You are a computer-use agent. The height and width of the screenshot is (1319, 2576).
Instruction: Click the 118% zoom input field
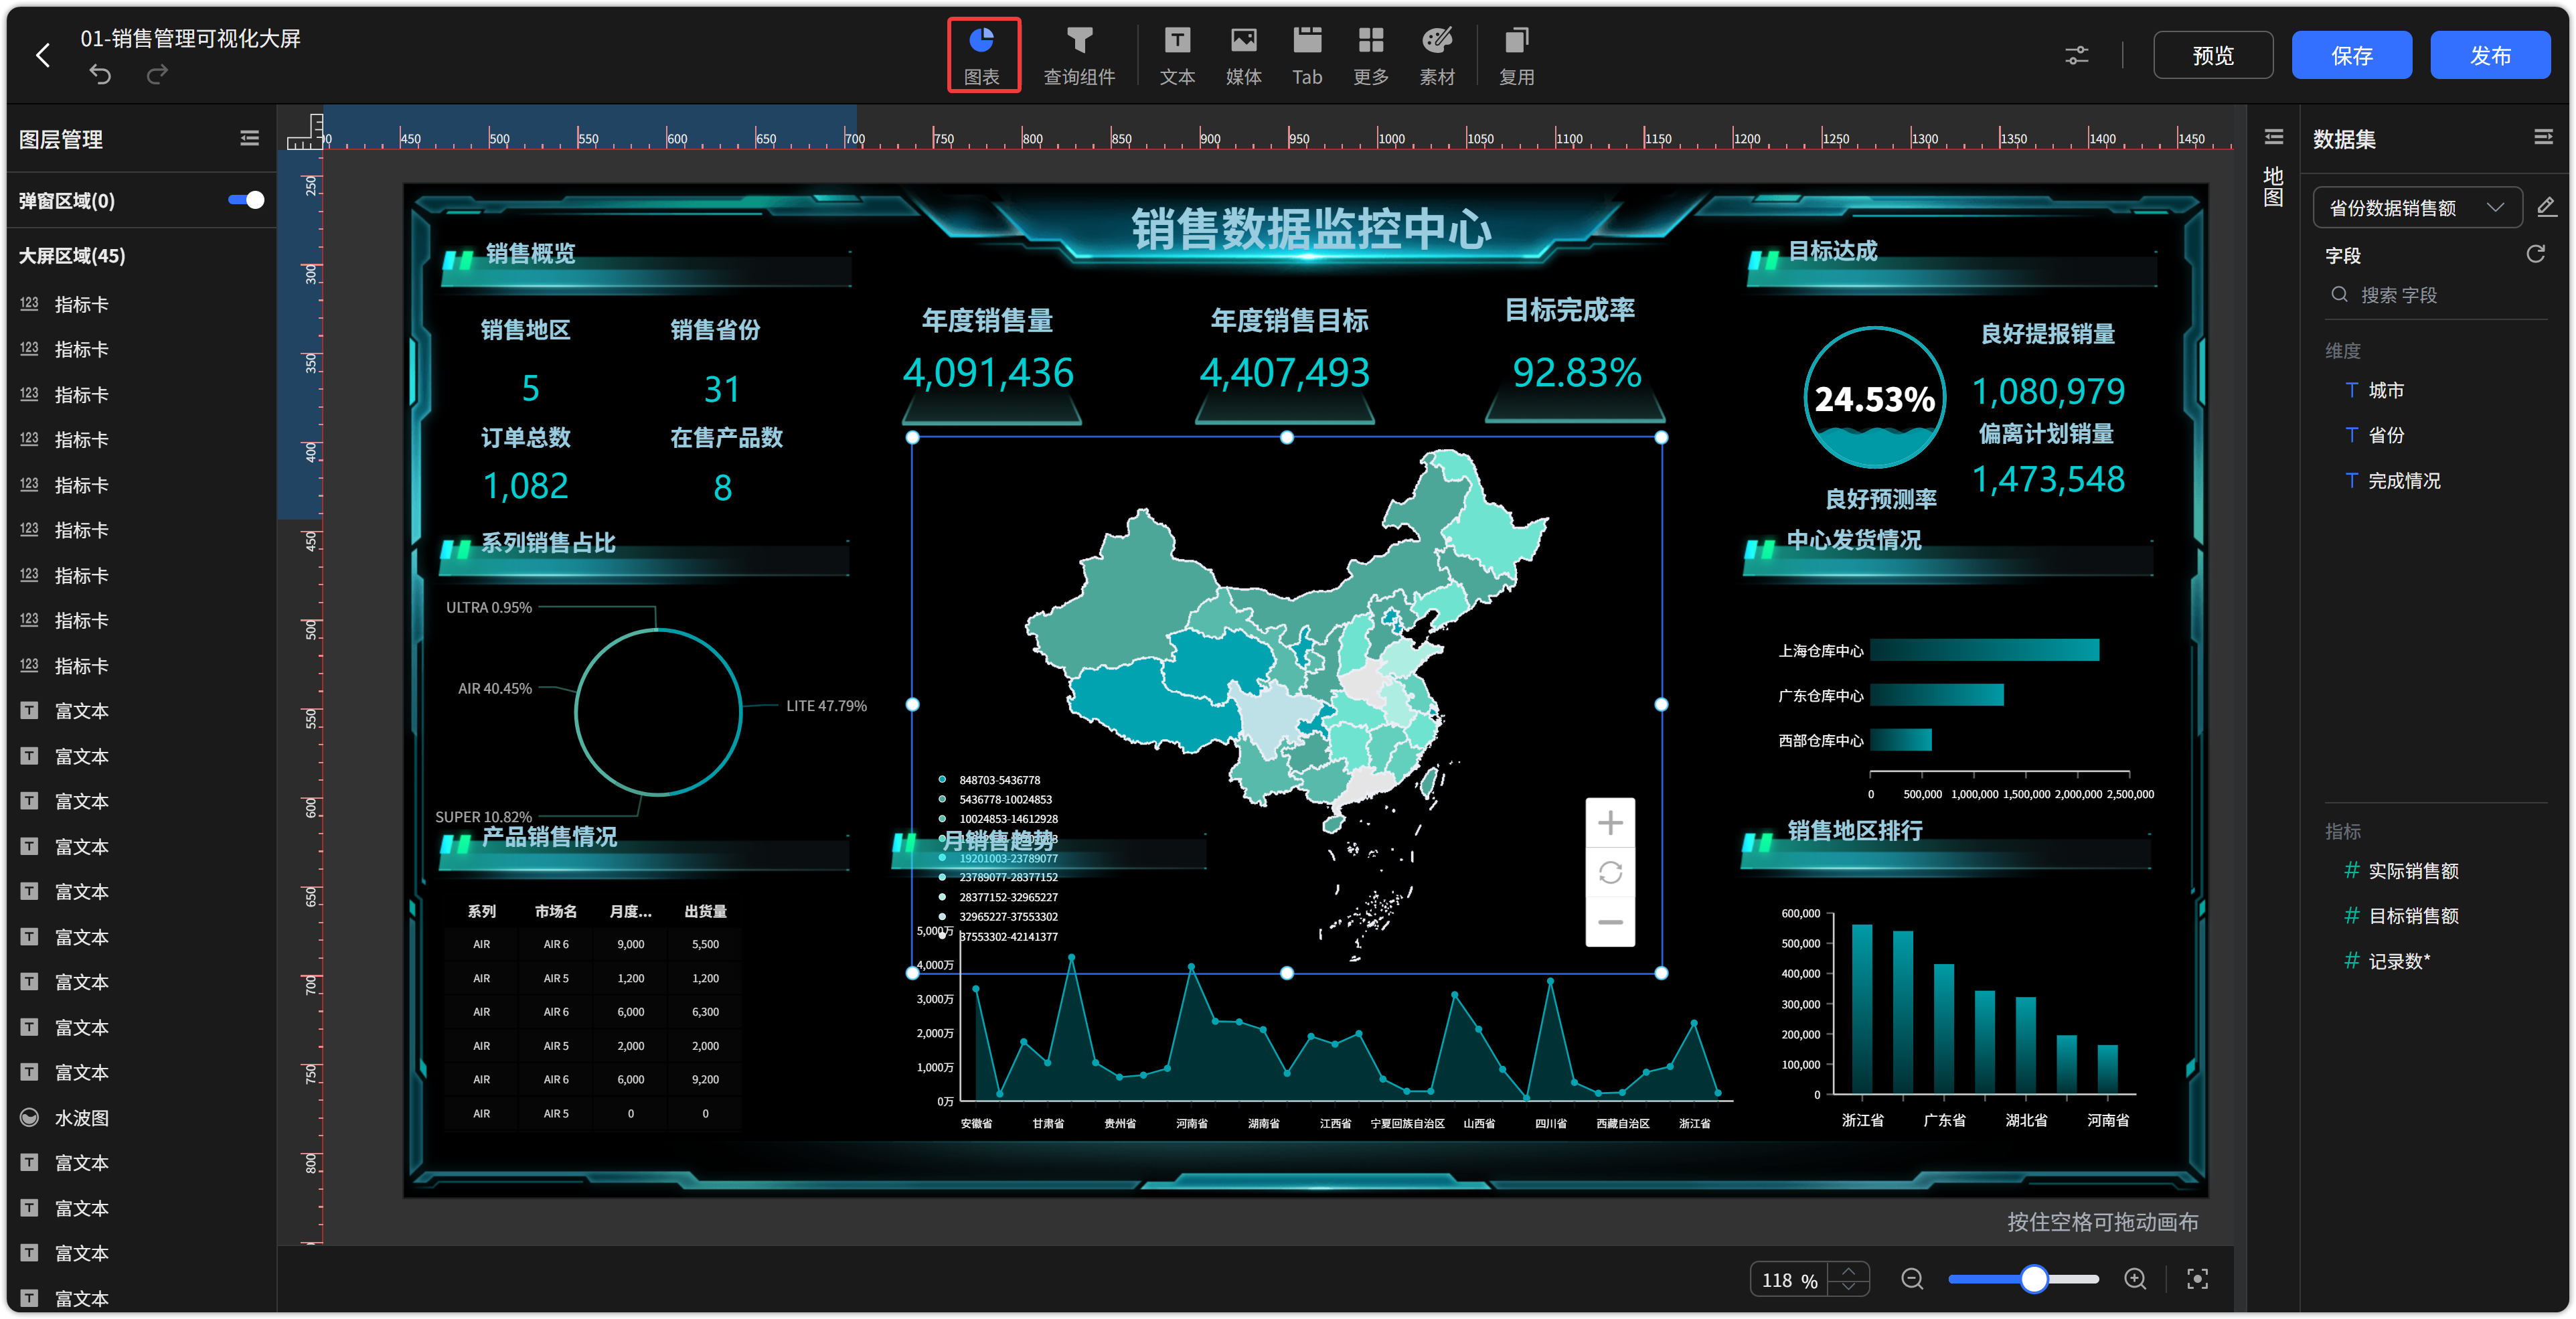1789,1279
